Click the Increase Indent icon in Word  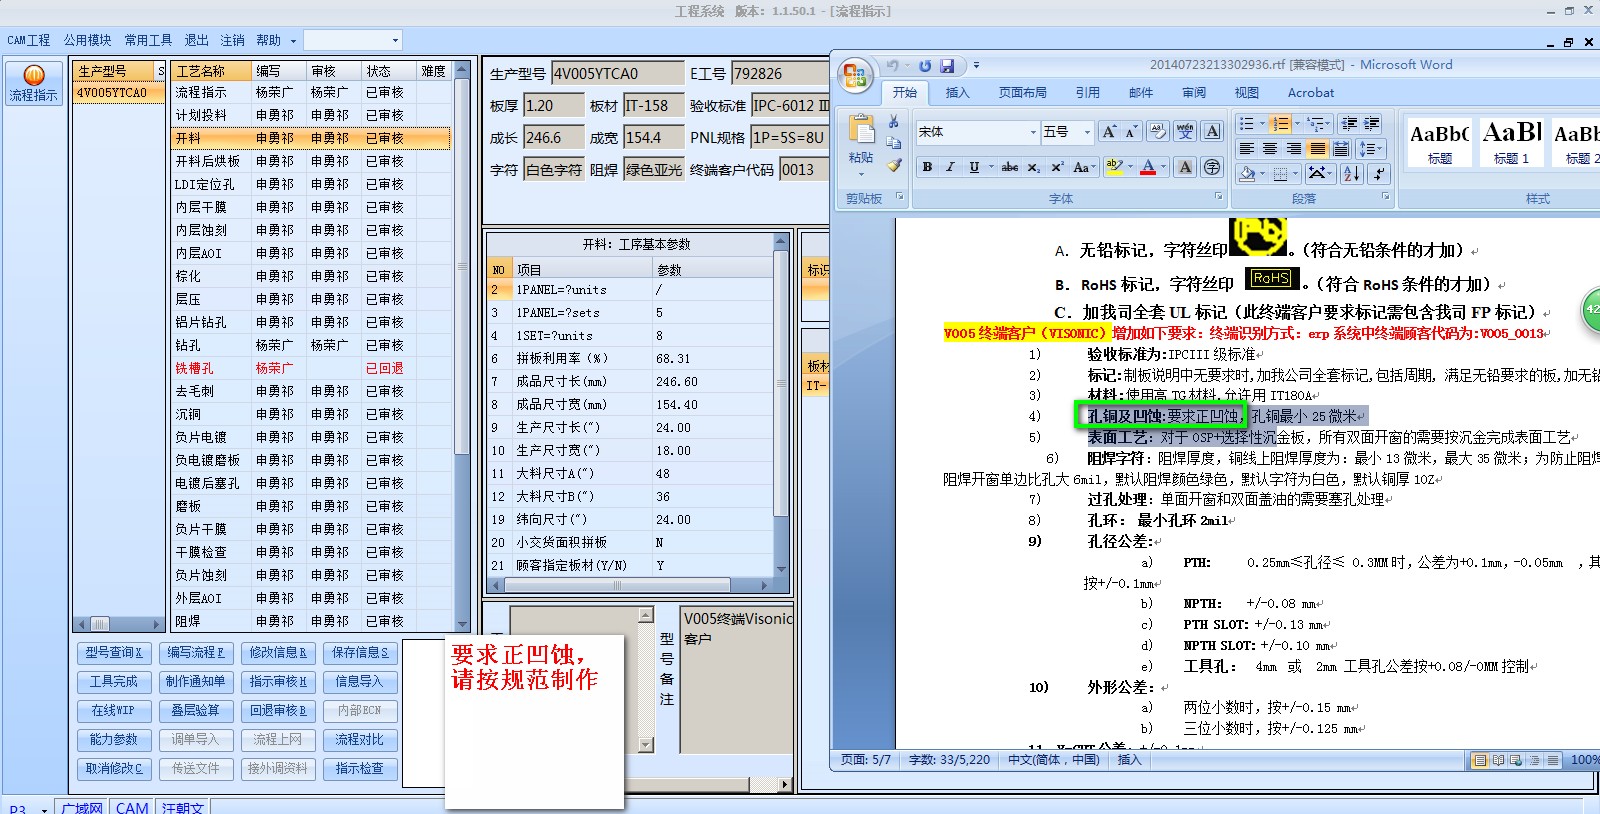(x=1371, y=123)
